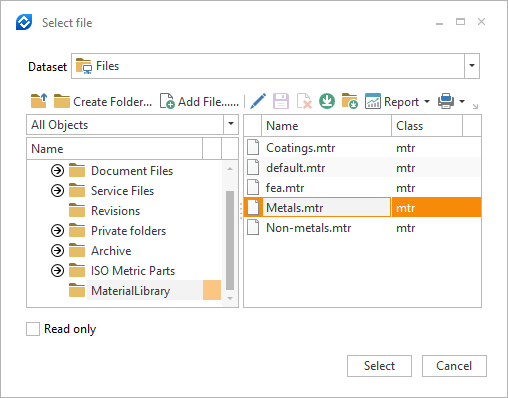Click the MaterialLibrary folder icon
508x398 pixels.
click(77, 290)
